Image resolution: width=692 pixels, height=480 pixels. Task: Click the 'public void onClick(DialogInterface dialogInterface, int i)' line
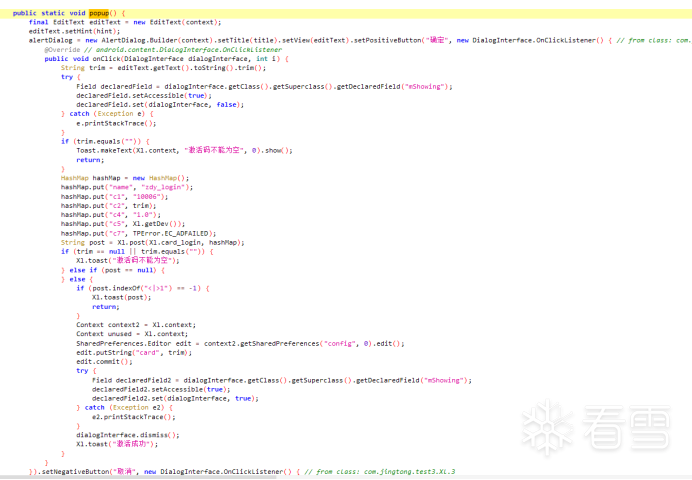[x=166, y=59]
